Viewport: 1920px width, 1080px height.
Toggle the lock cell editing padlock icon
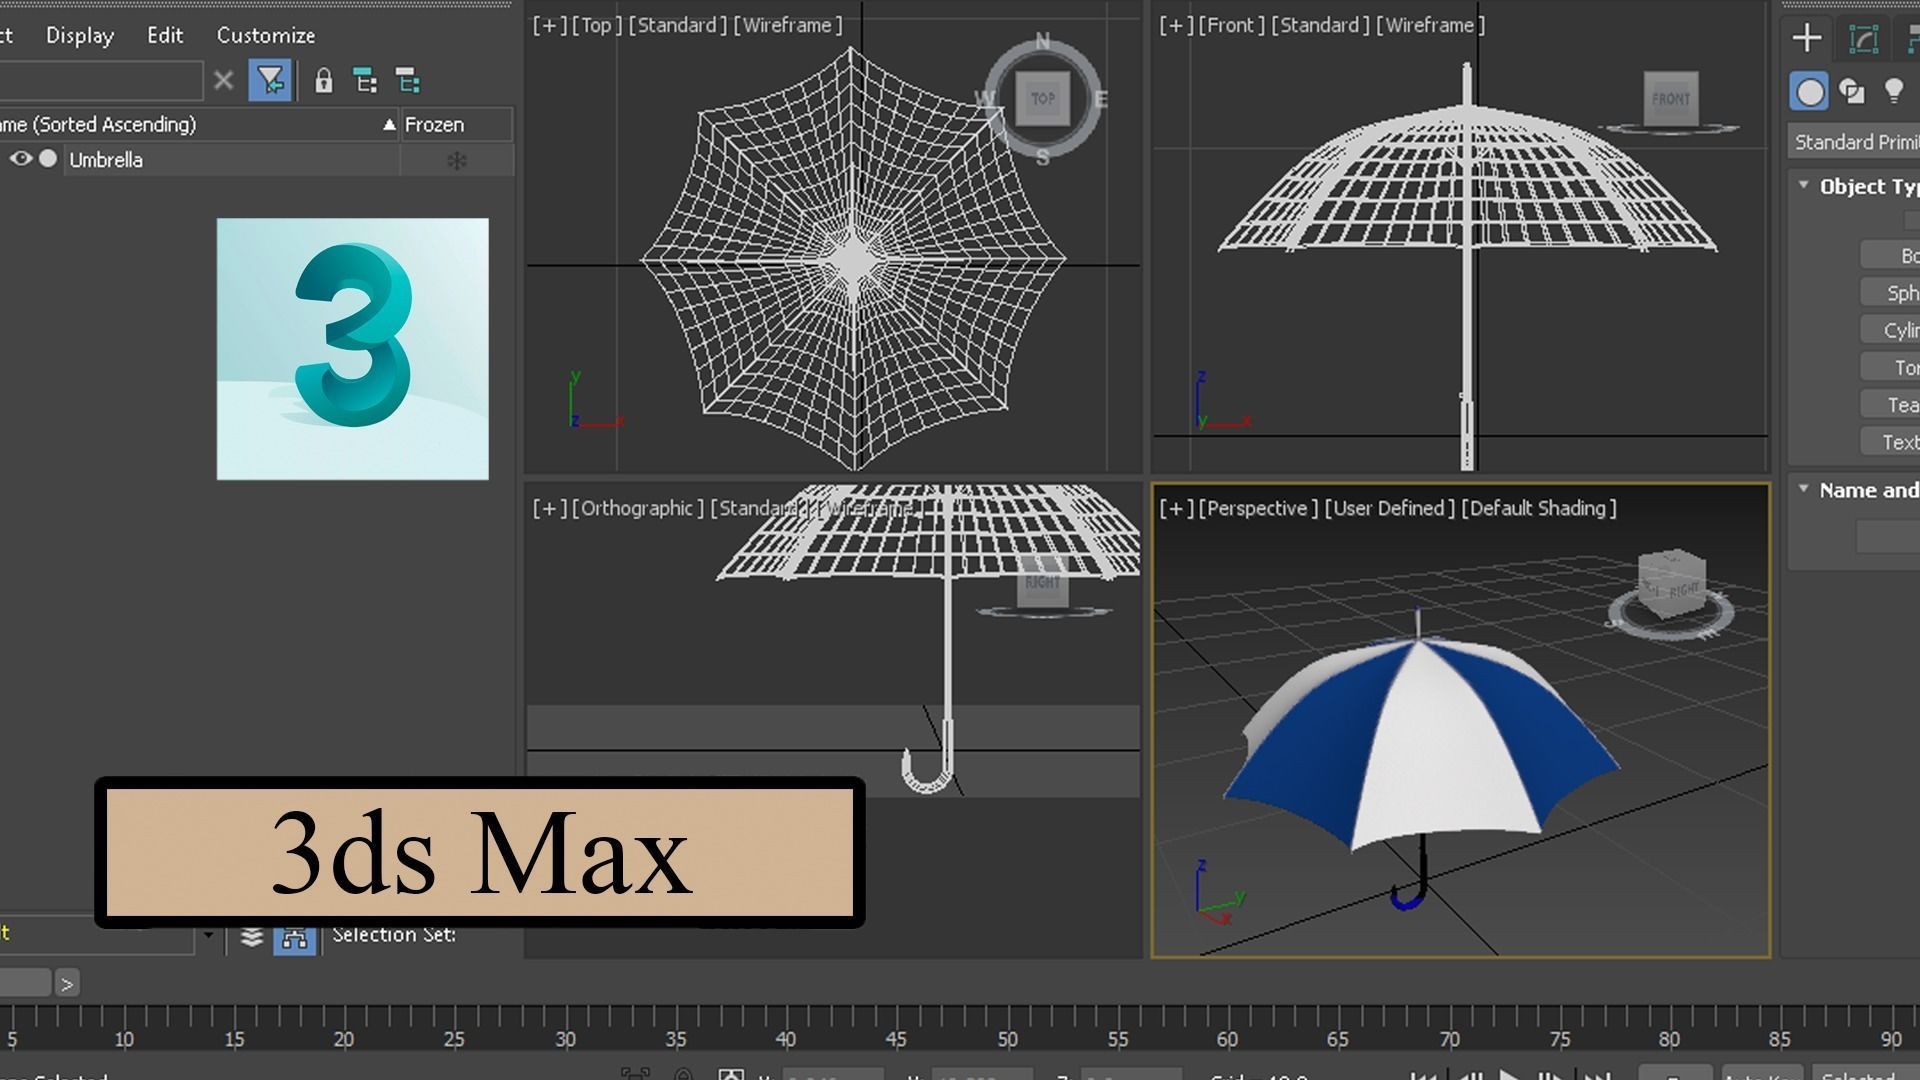(x=323, y=81)
